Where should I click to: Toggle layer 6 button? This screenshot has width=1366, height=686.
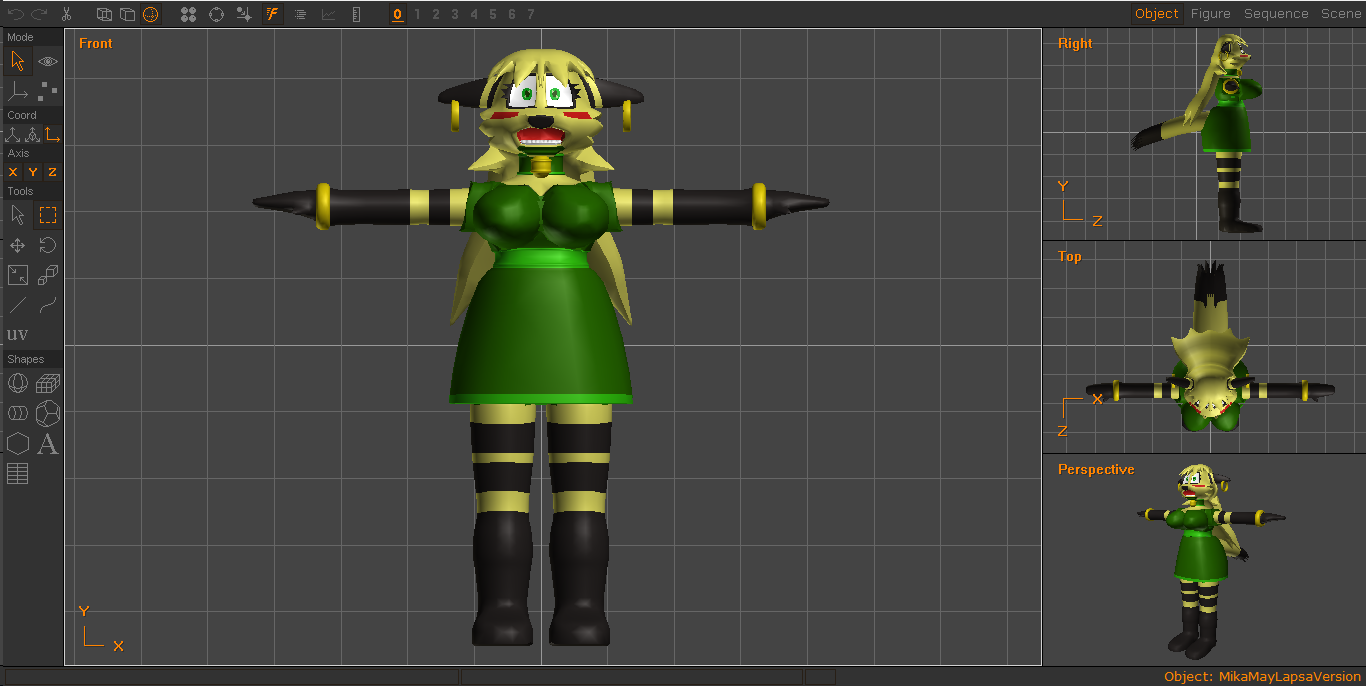[512, 14]
